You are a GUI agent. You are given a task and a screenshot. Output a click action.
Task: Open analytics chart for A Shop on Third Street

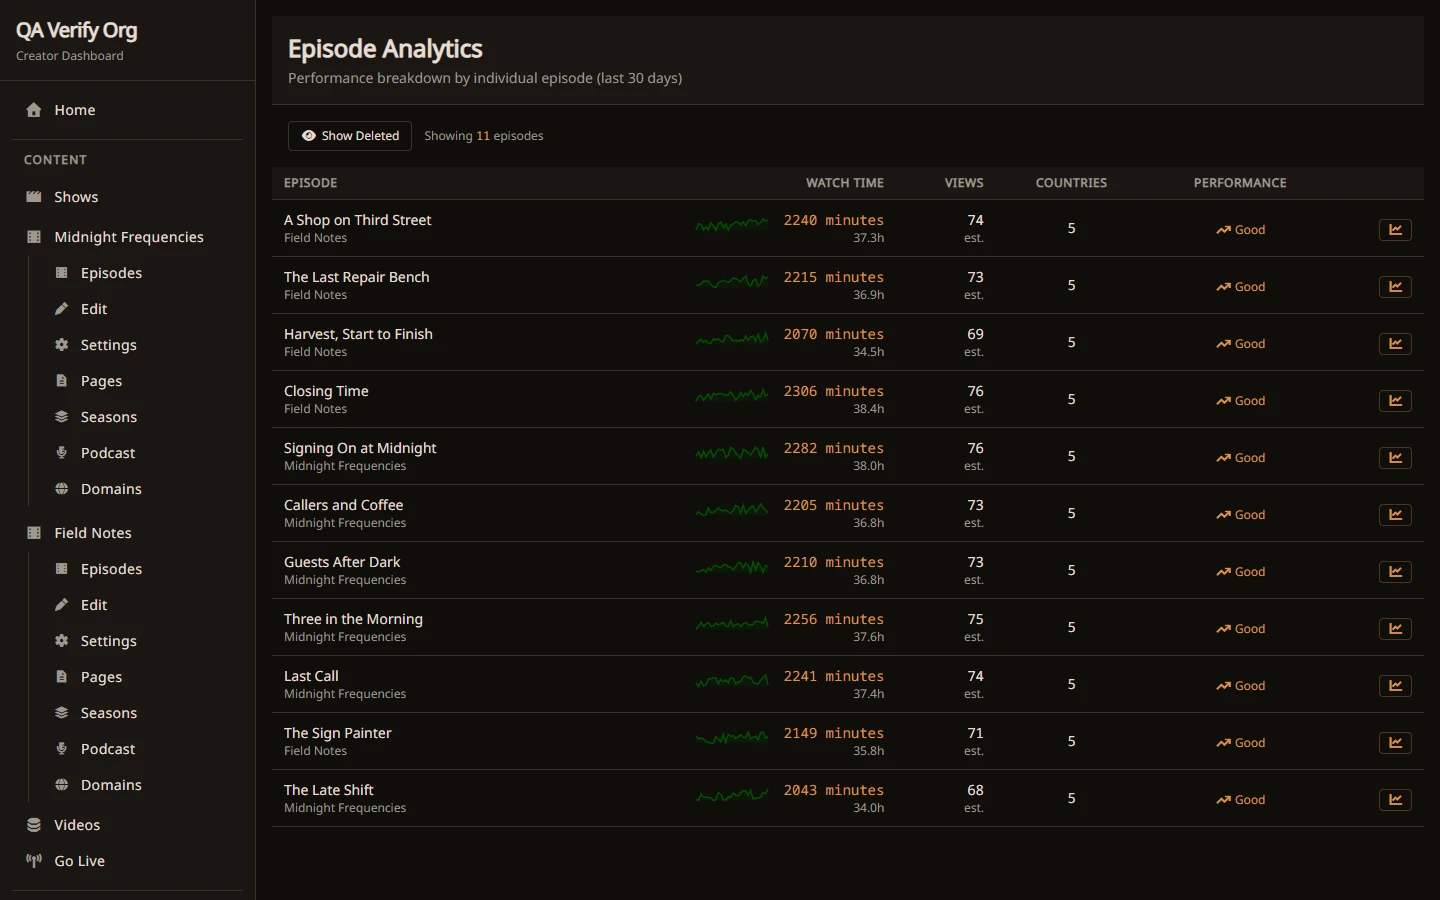[1395, 230]
